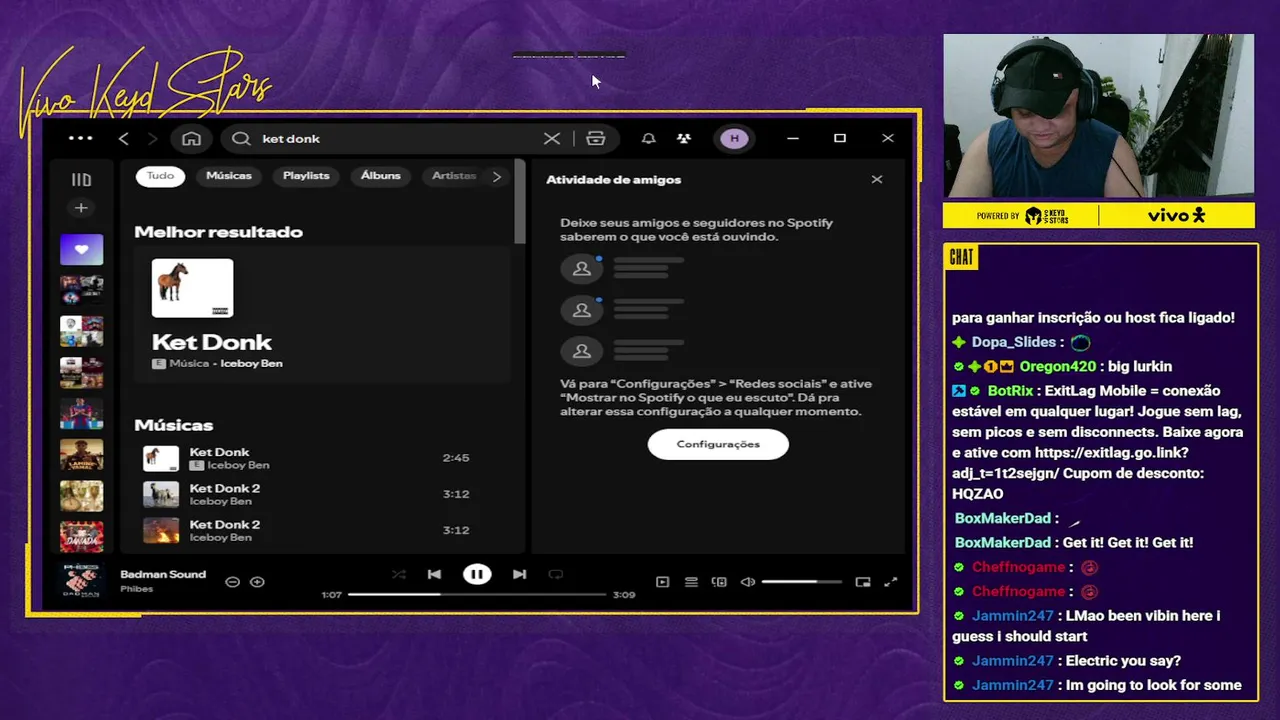Viewport: 1280px width, 720px height.
Task: Select the Músicas filter chip
Action: click(x=229, y=176)
